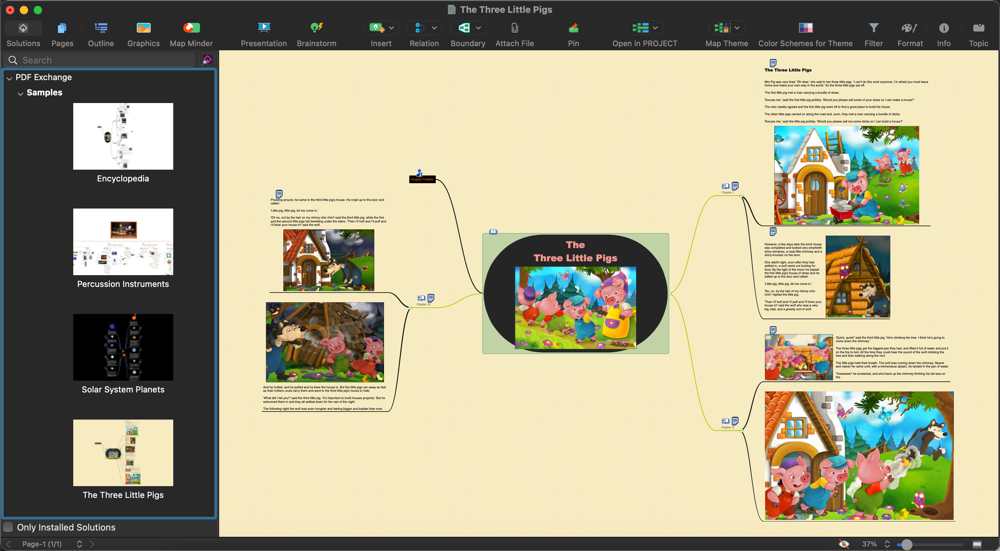Click the note icon on Chapter 1 topic
This screenshot has height=551, width=1000.
(735, 186)
